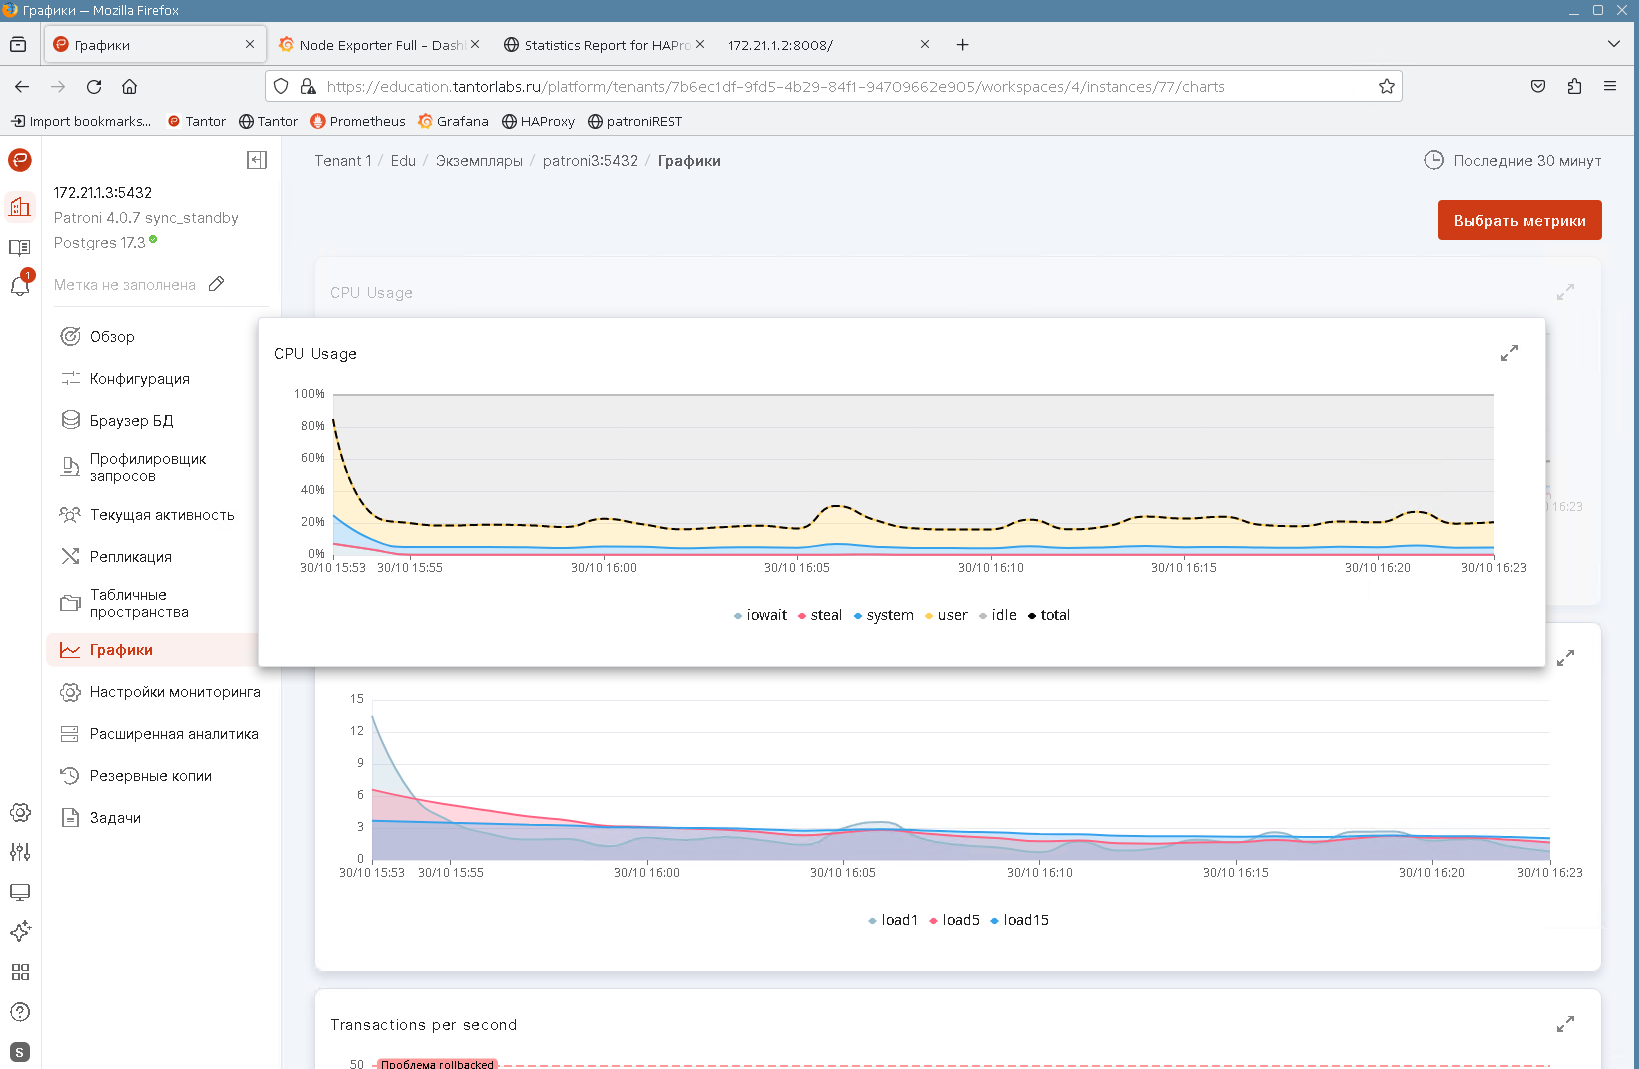This screenshot has width=1639, height=1069.
Task: Expand the CPU Usage chart fullscreen
Action: click(1509, 353)
